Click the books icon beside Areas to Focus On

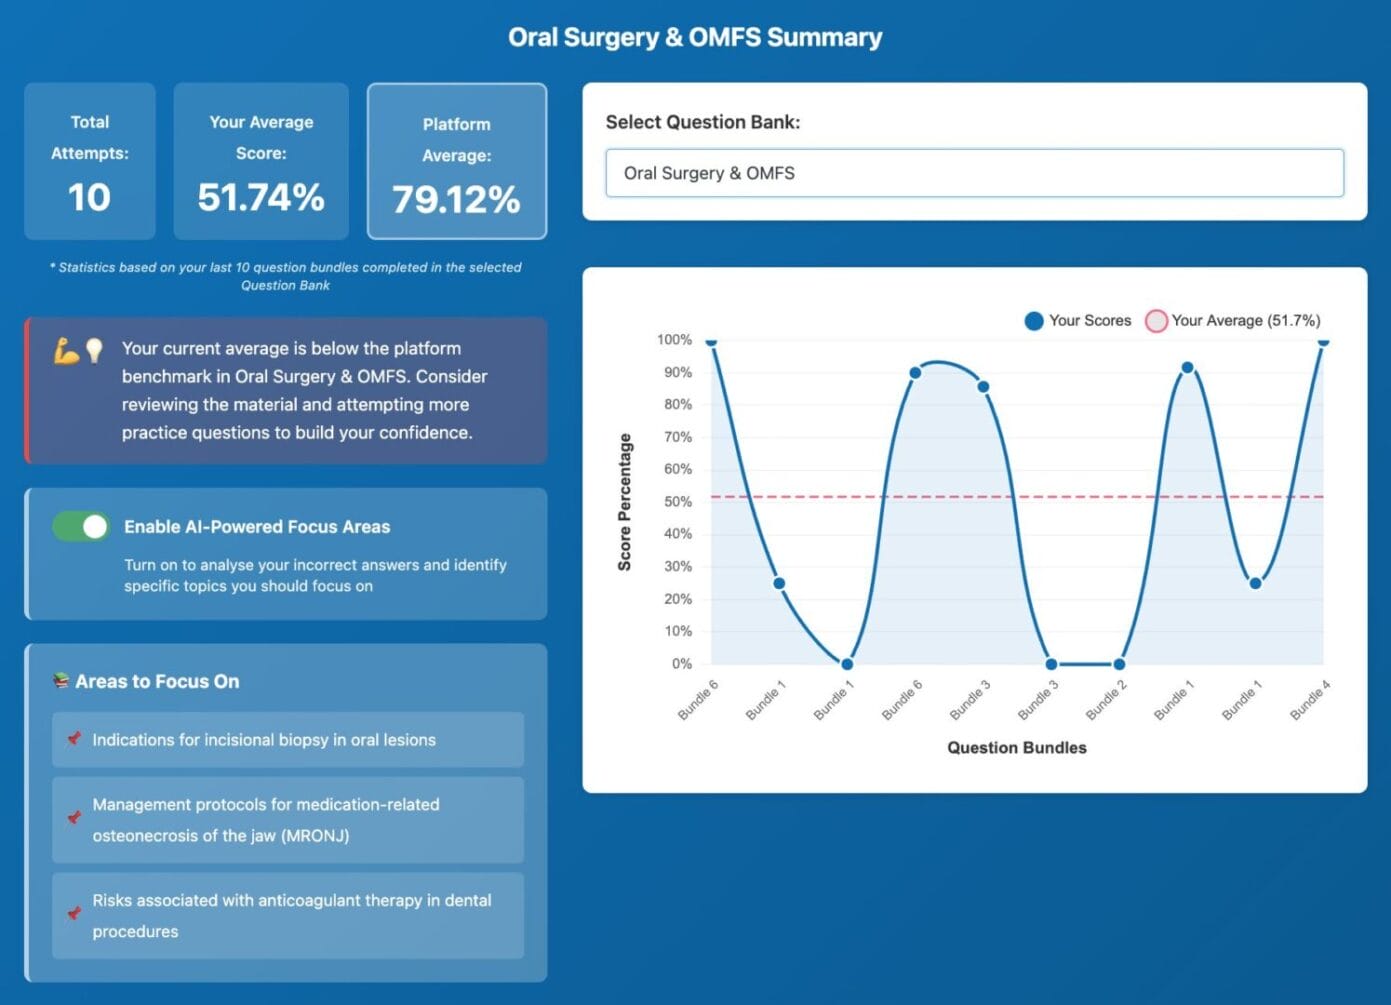(x=62, y=681)
